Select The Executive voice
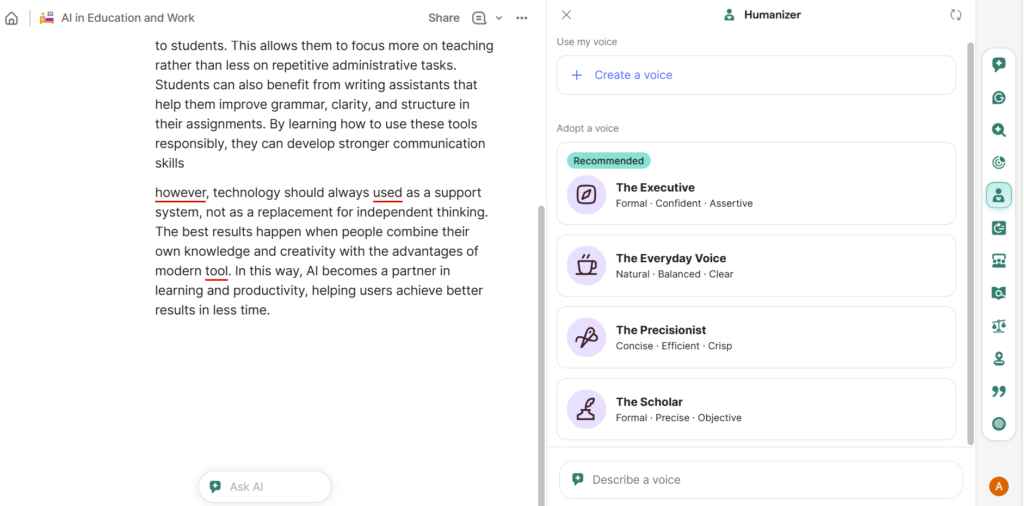This screenshot has width=1024, height=506. (755, 194)
